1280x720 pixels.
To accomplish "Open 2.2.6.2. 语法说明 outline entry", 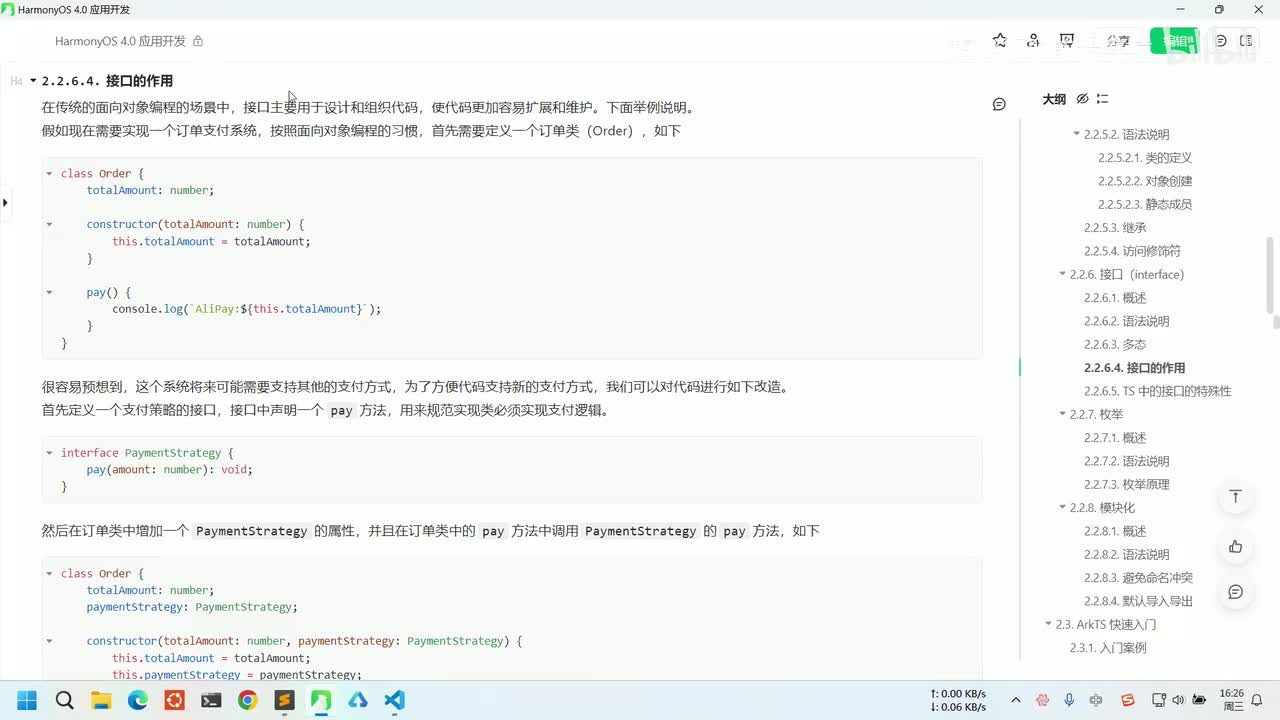I will click(x=1127, y=321).
